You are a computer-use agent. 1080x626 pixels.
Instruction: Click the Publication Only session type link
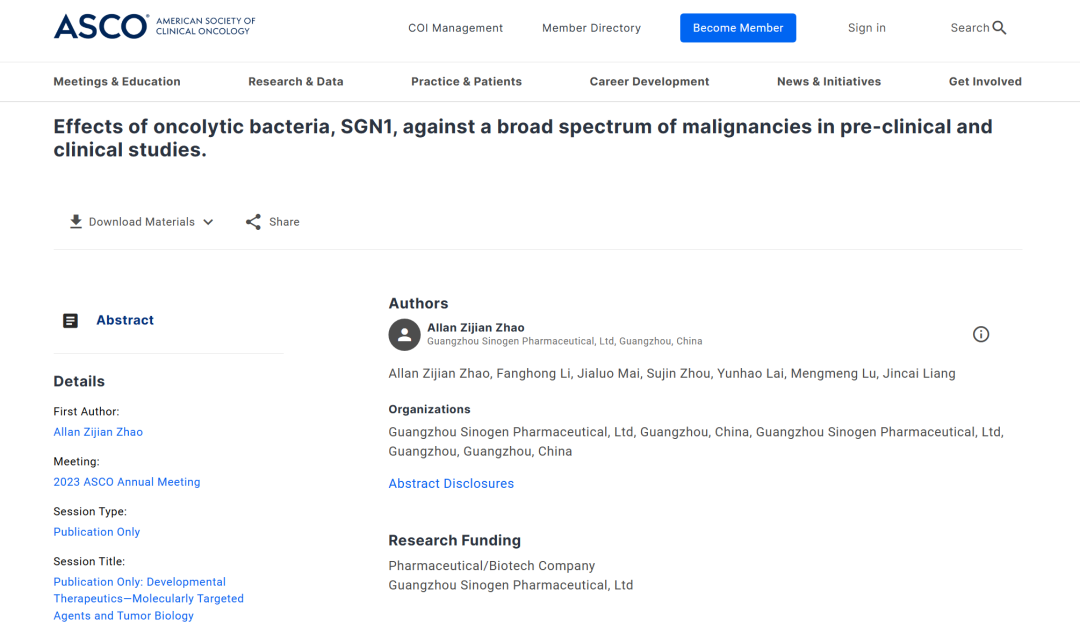[97, 532]
